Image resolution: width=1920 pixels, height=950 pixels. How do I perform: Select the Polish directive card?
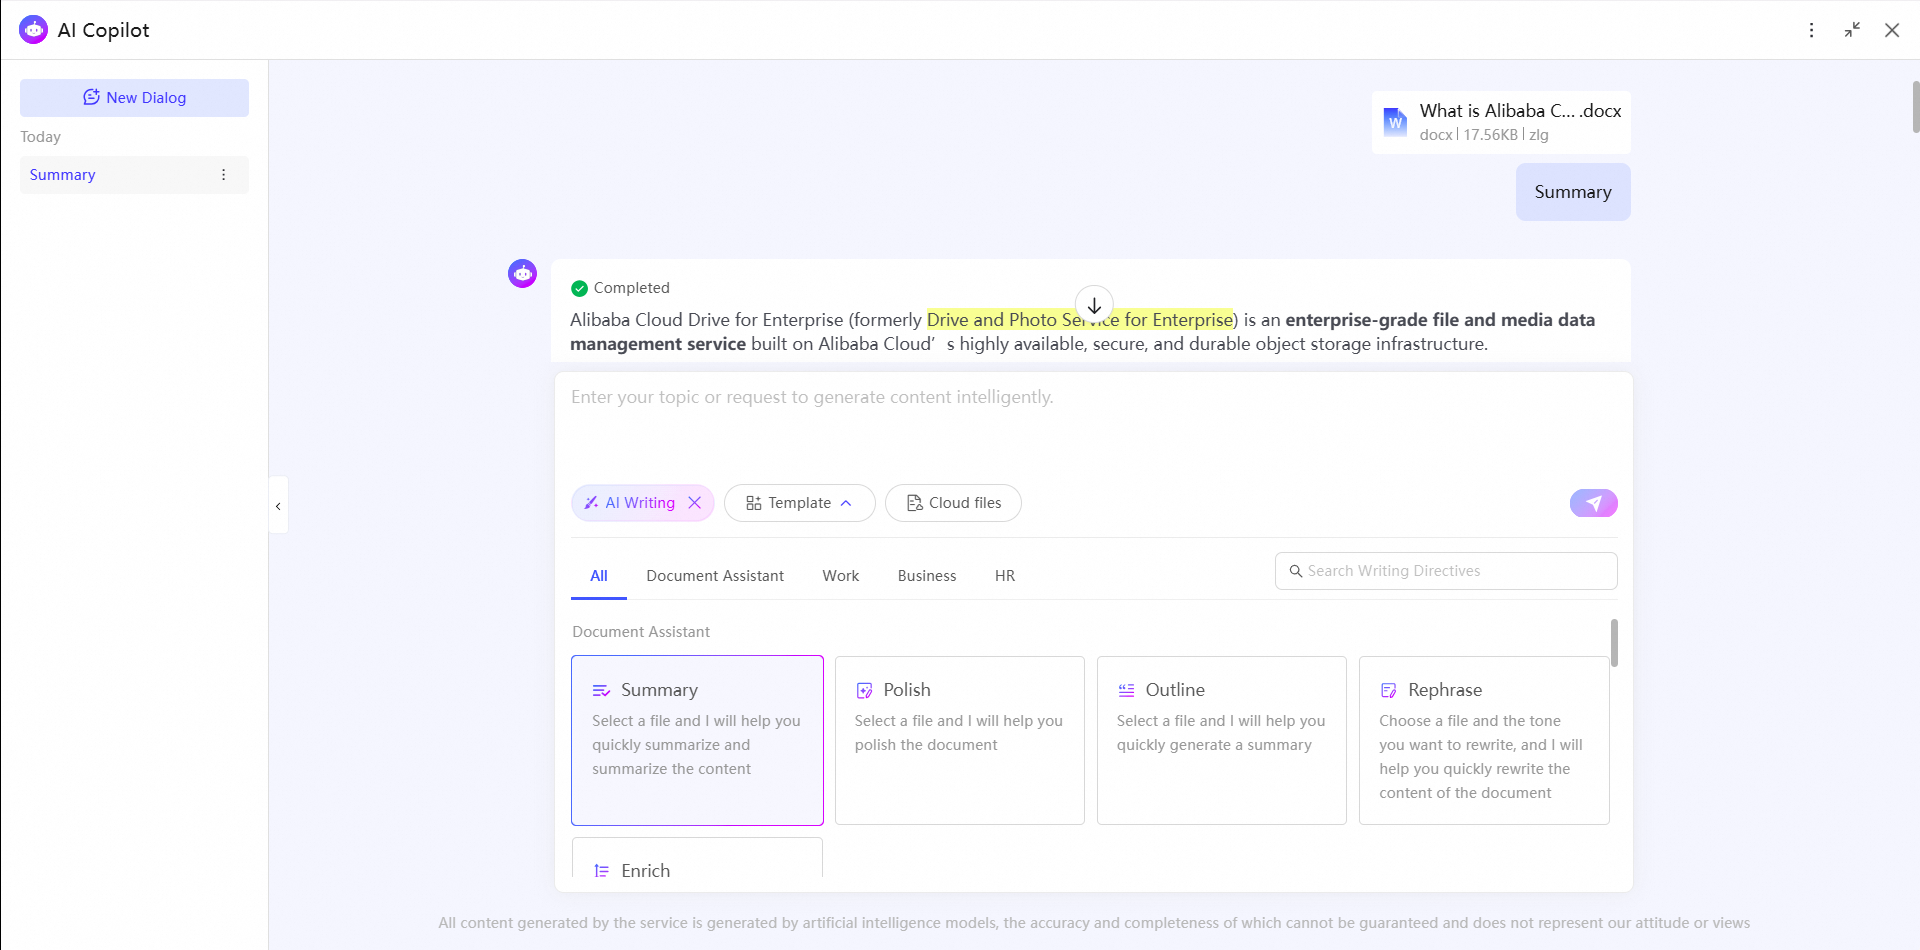click(960, 740)
